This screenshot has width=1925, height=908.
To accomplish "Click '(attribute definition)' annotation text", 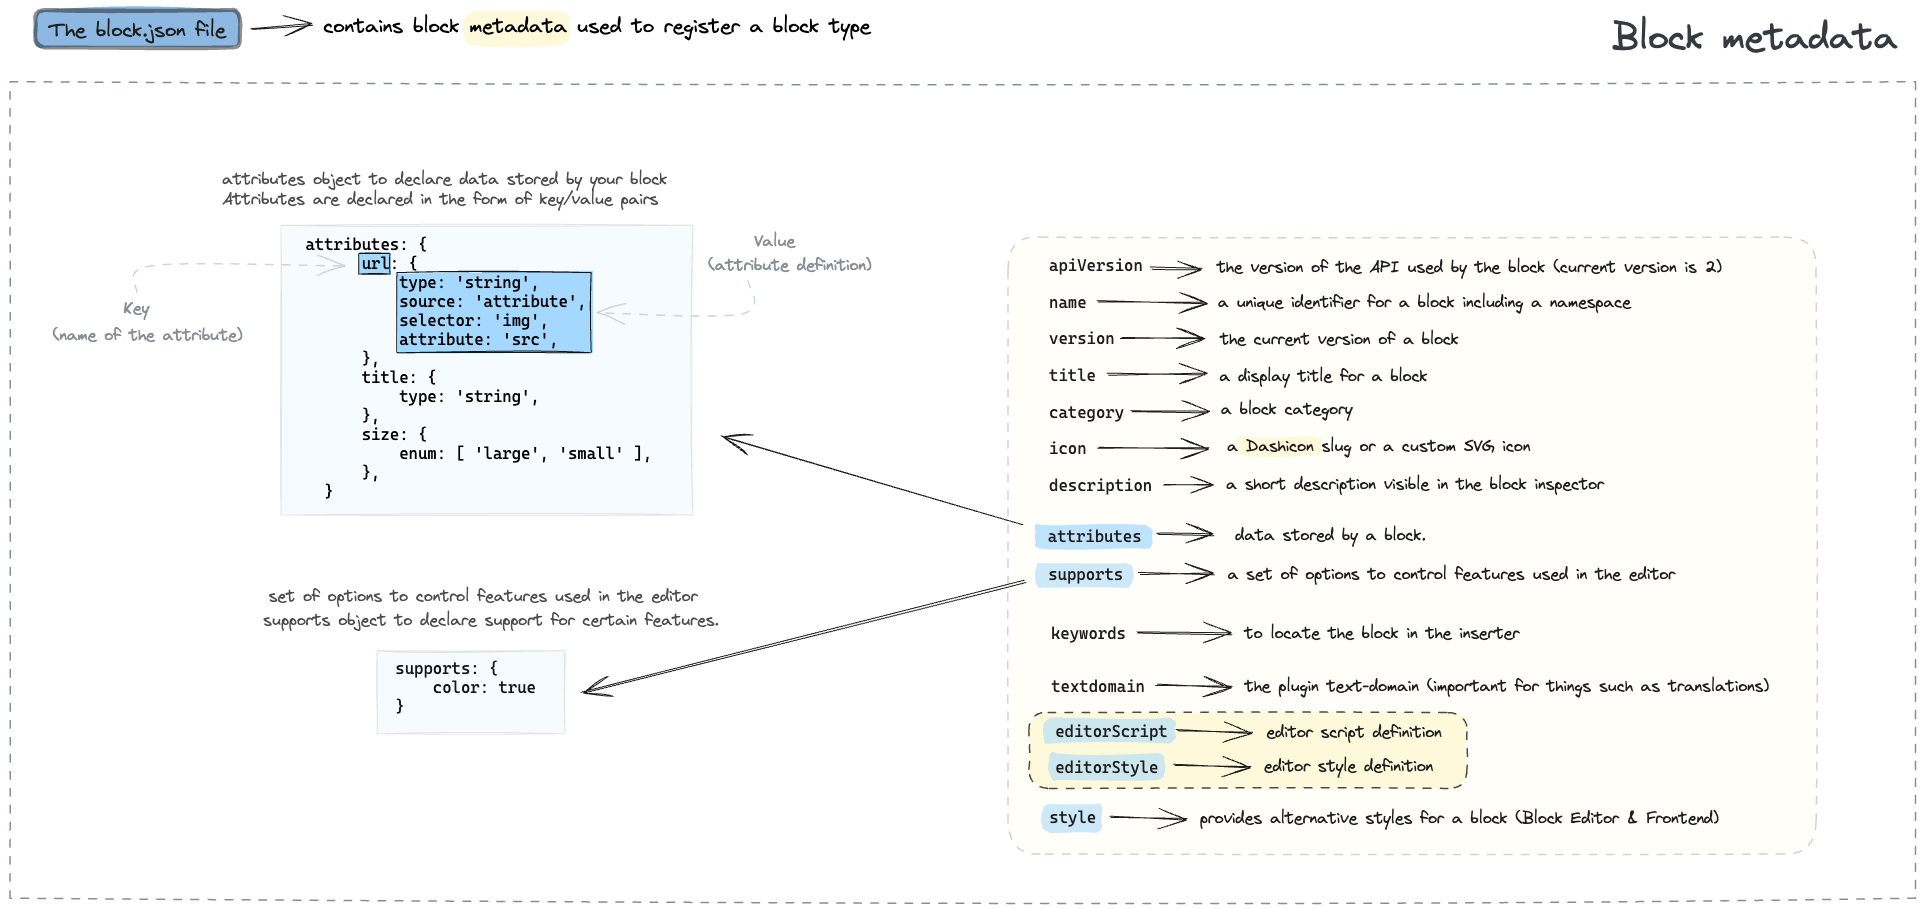I will pos(790,265).
